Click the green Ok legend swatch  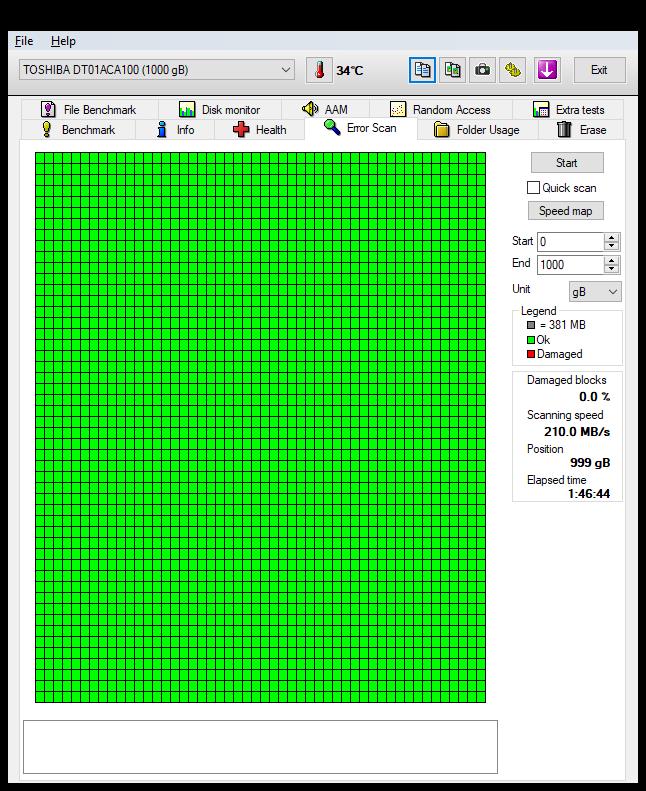[531, 340]
